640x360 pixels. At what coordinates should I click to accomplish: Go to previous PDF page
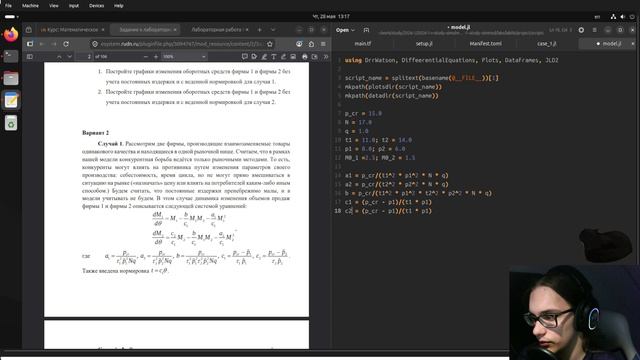point(59,57)
